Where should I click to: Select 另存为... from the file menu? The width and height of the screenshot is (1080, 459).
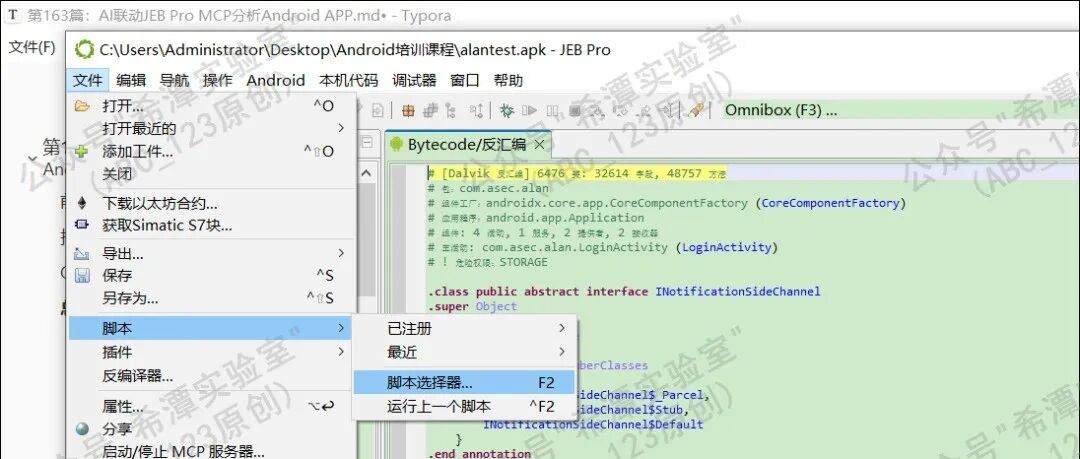212,298
